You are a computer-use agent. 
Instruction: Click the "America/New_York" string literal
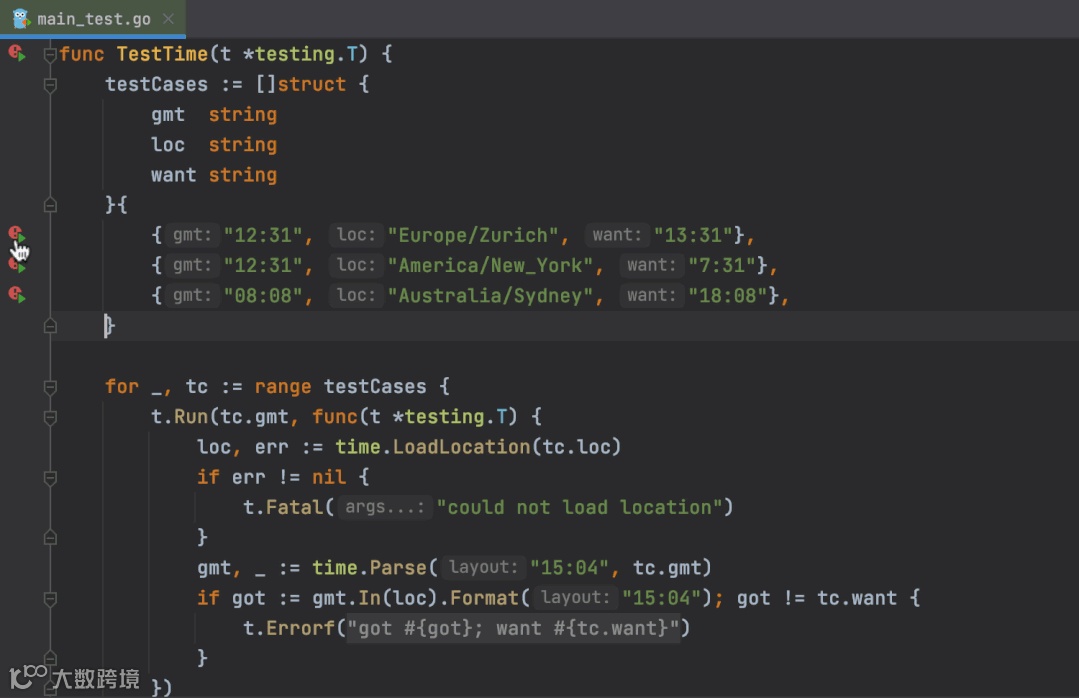490,266
